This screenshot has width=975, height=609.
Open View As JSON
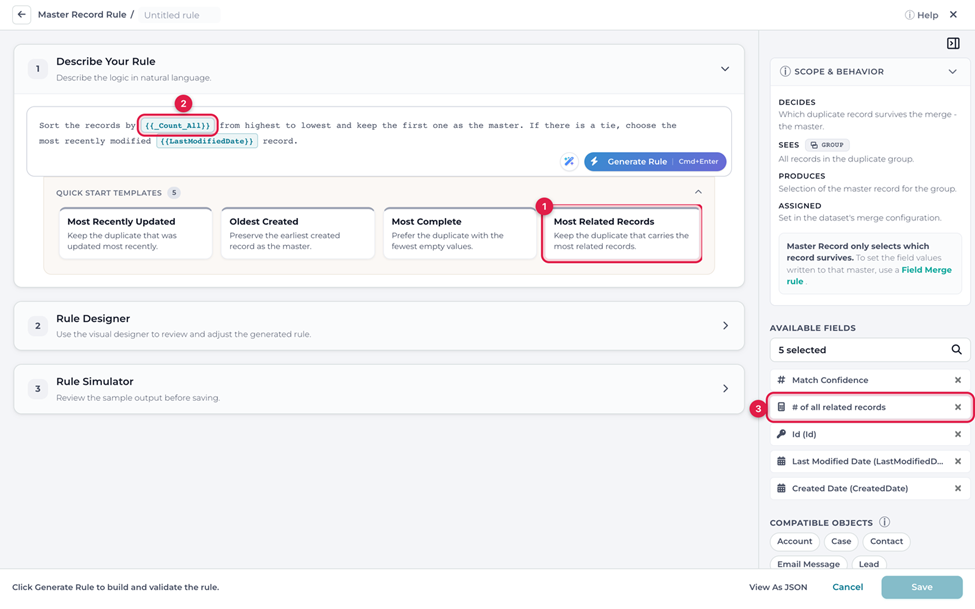(778, 587)
